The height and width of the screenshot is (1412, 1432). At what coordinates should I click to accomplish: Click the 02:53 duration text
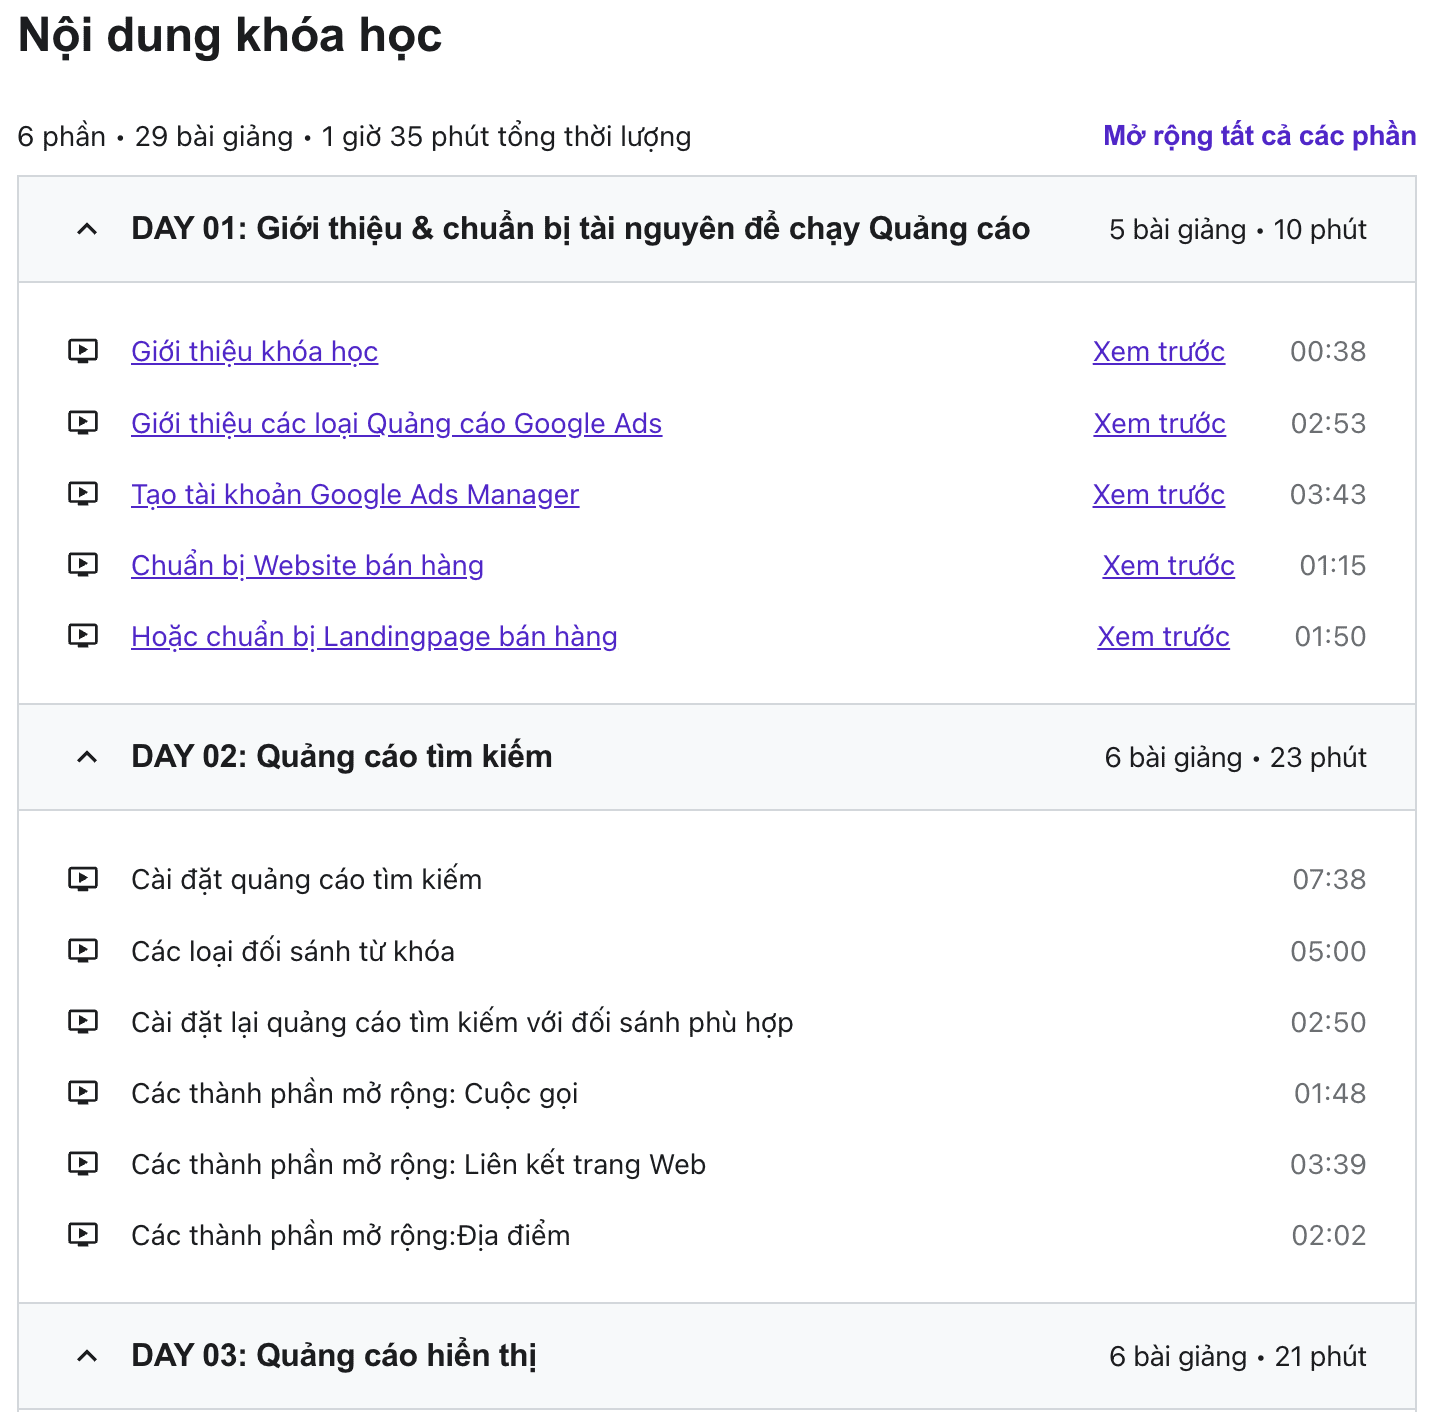point(1328,424)
